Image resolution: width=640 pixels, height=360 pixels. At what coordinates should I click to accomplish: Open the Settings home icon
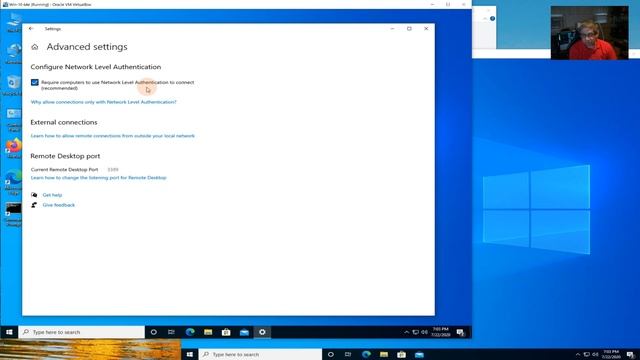pos(35,47)
